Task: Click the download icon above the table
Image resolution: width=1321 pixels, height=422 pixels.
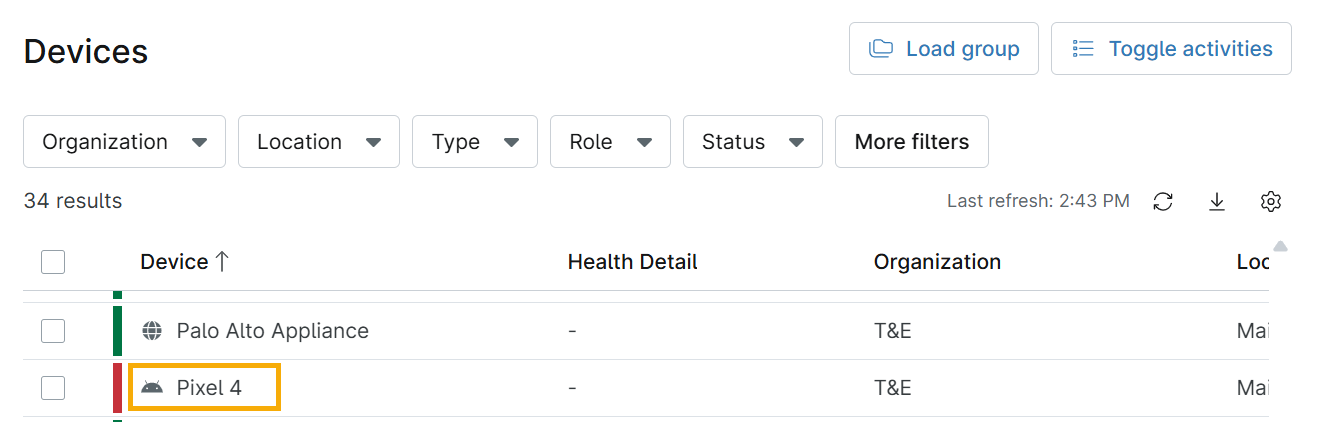Action: 1217,202
